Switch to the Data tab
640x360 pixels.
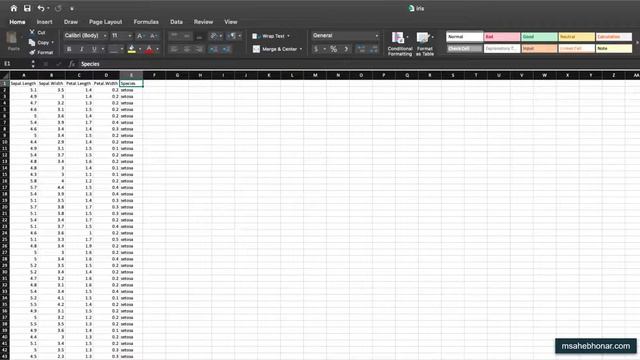[x=176, y=22]
